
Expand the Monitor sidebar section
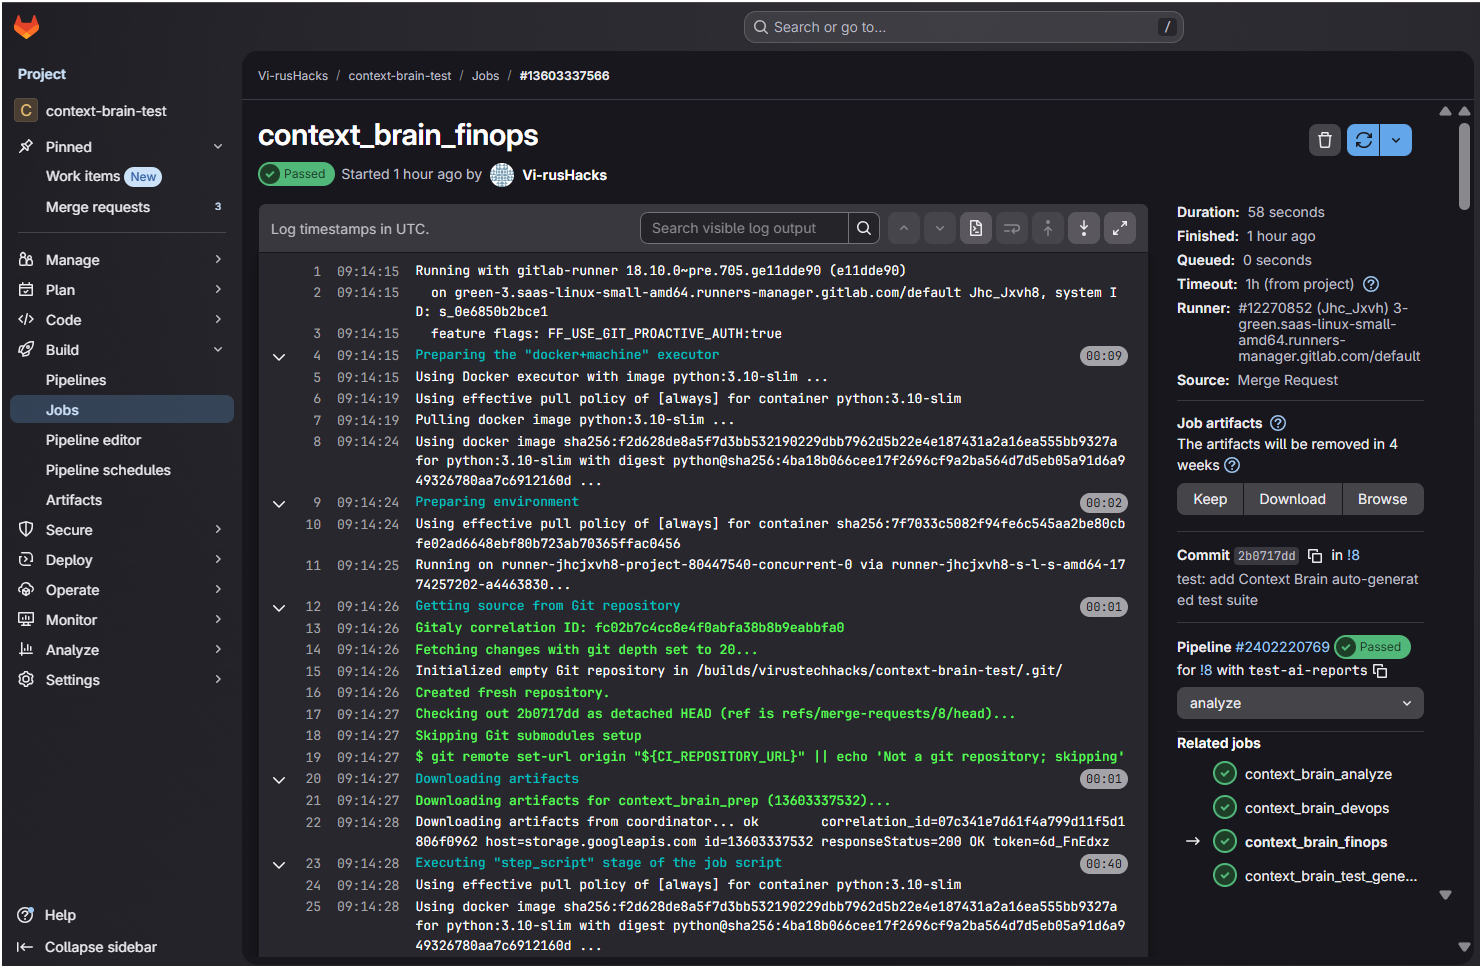tap(218, 620)
